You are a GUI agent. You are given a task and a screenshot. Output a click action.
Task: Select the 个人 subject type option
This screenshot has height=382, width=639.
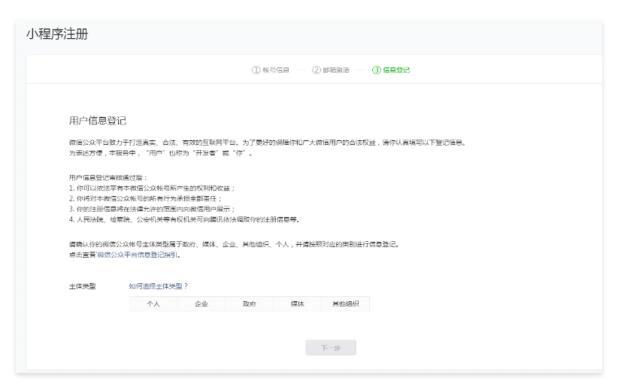(x=153, y=304)
